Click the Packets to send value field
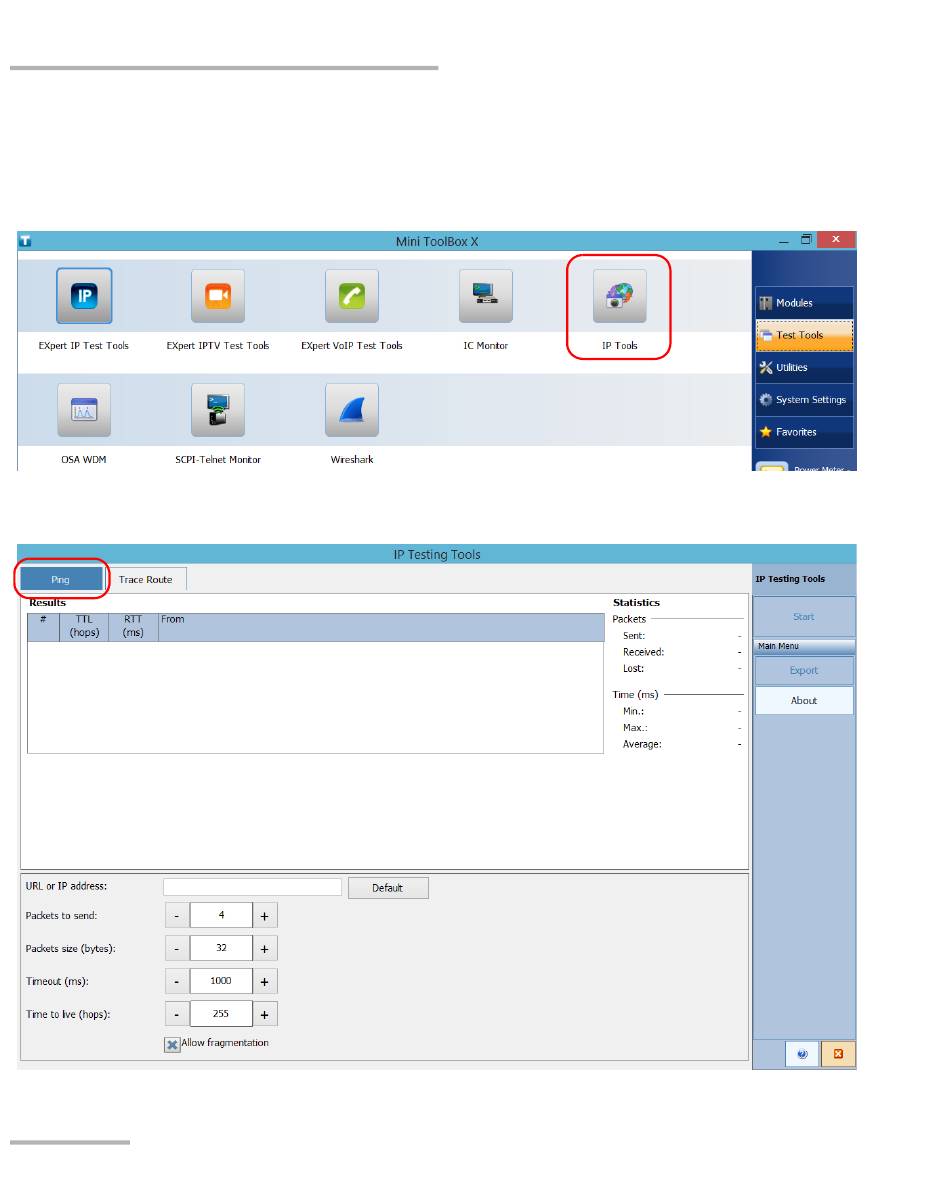 pos(221,916)
